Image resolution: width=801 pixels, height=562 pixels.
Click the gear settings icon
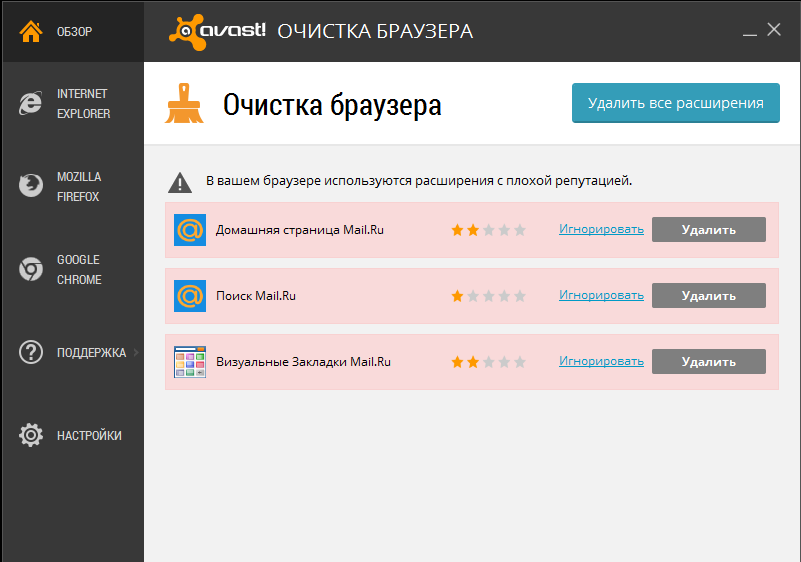(x=31, y=435)
